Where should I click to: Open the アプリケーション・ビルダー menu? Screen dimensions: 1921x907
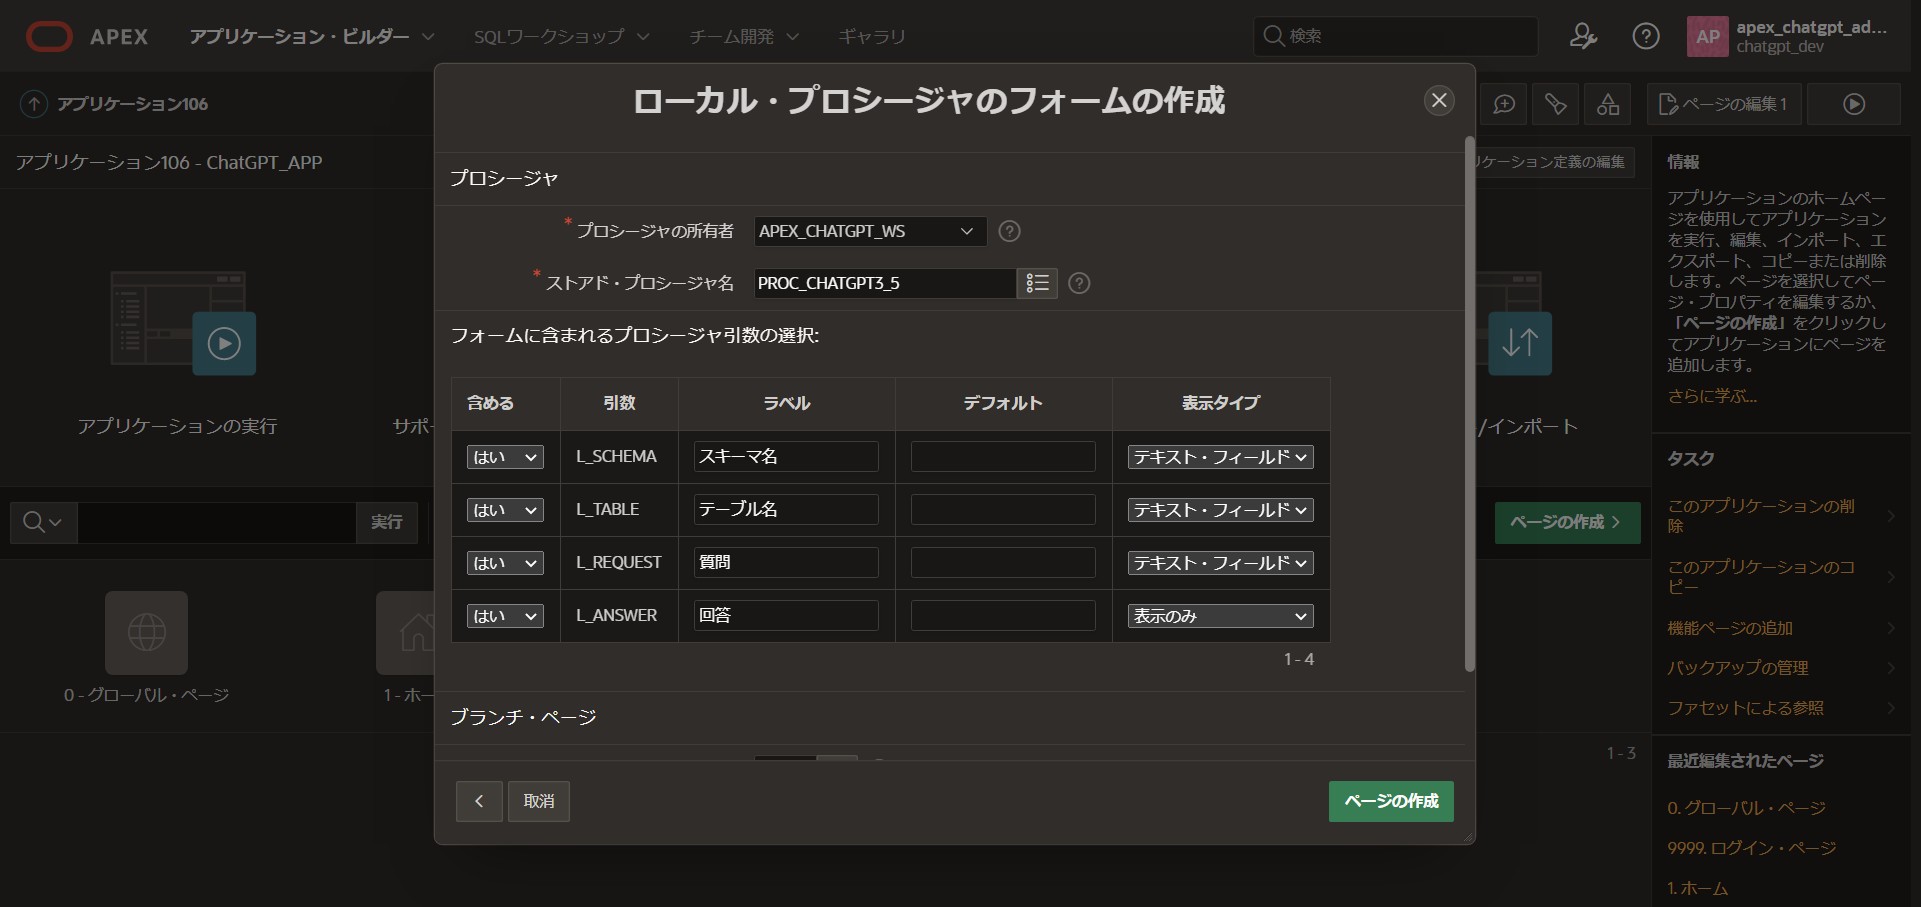pos(312,37)
